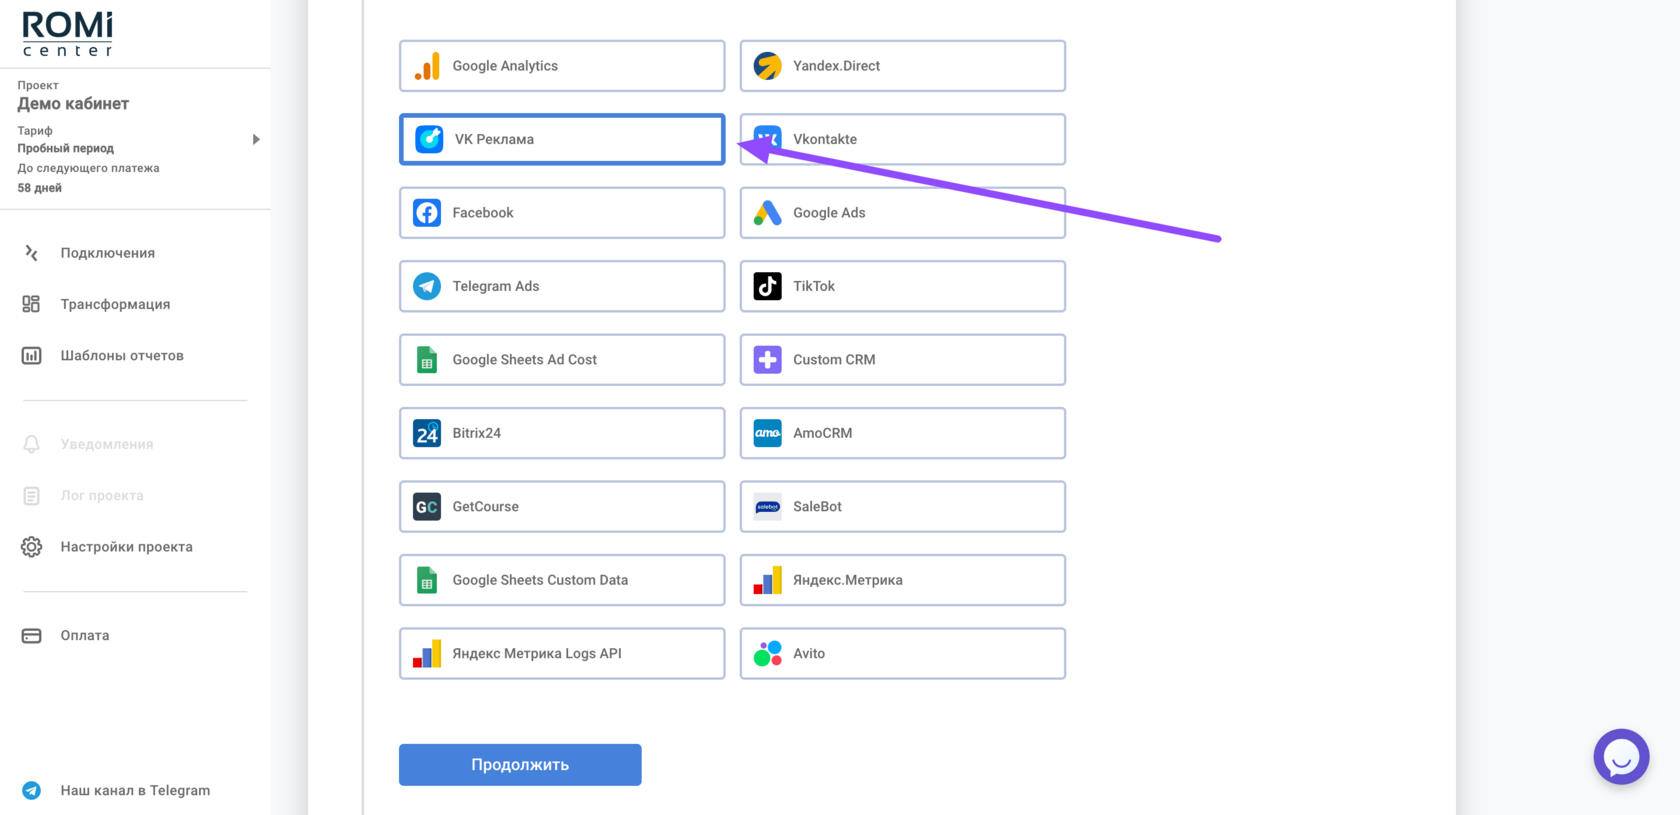This screenshot has height=815, width=1680.
Task: Click the Telegram Ads paper-plane icon
Action: pyautogui.click(x=427, y=286)
